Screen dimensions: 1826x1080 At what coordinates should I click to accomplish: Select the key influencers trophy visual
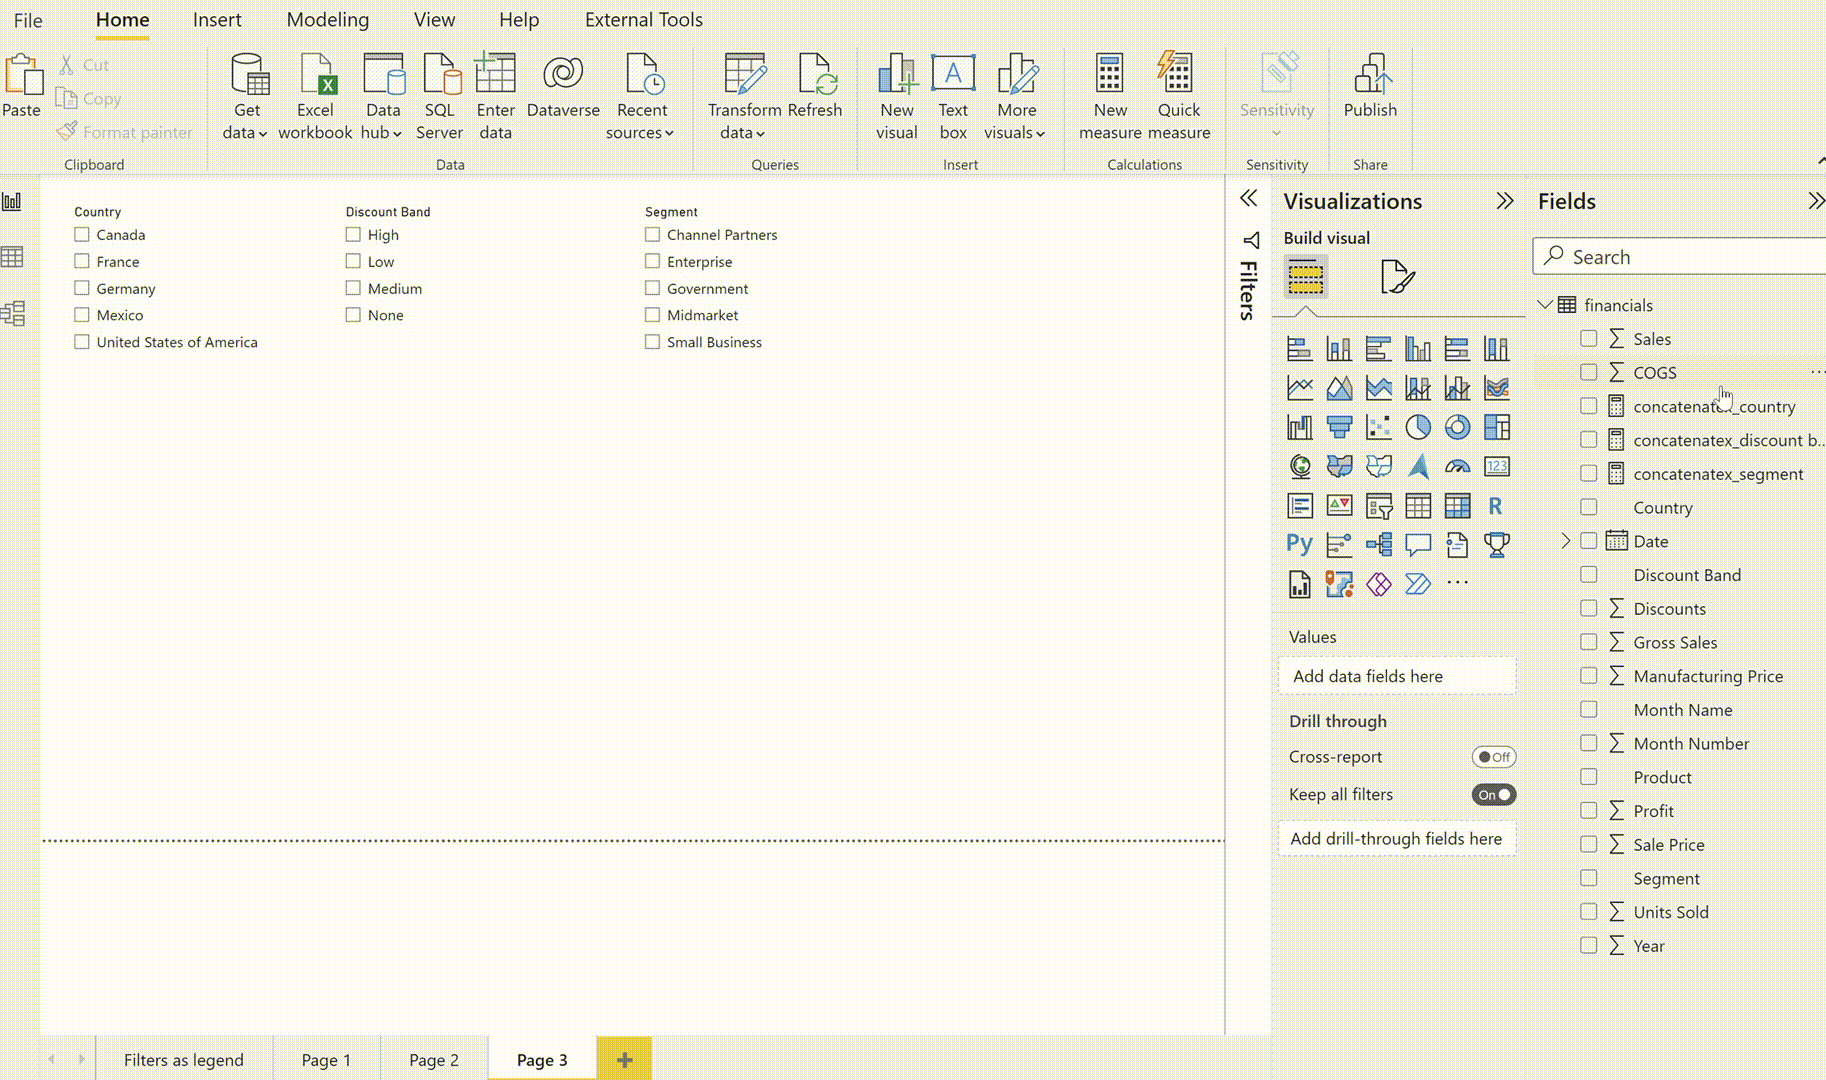click(1496, 545)
